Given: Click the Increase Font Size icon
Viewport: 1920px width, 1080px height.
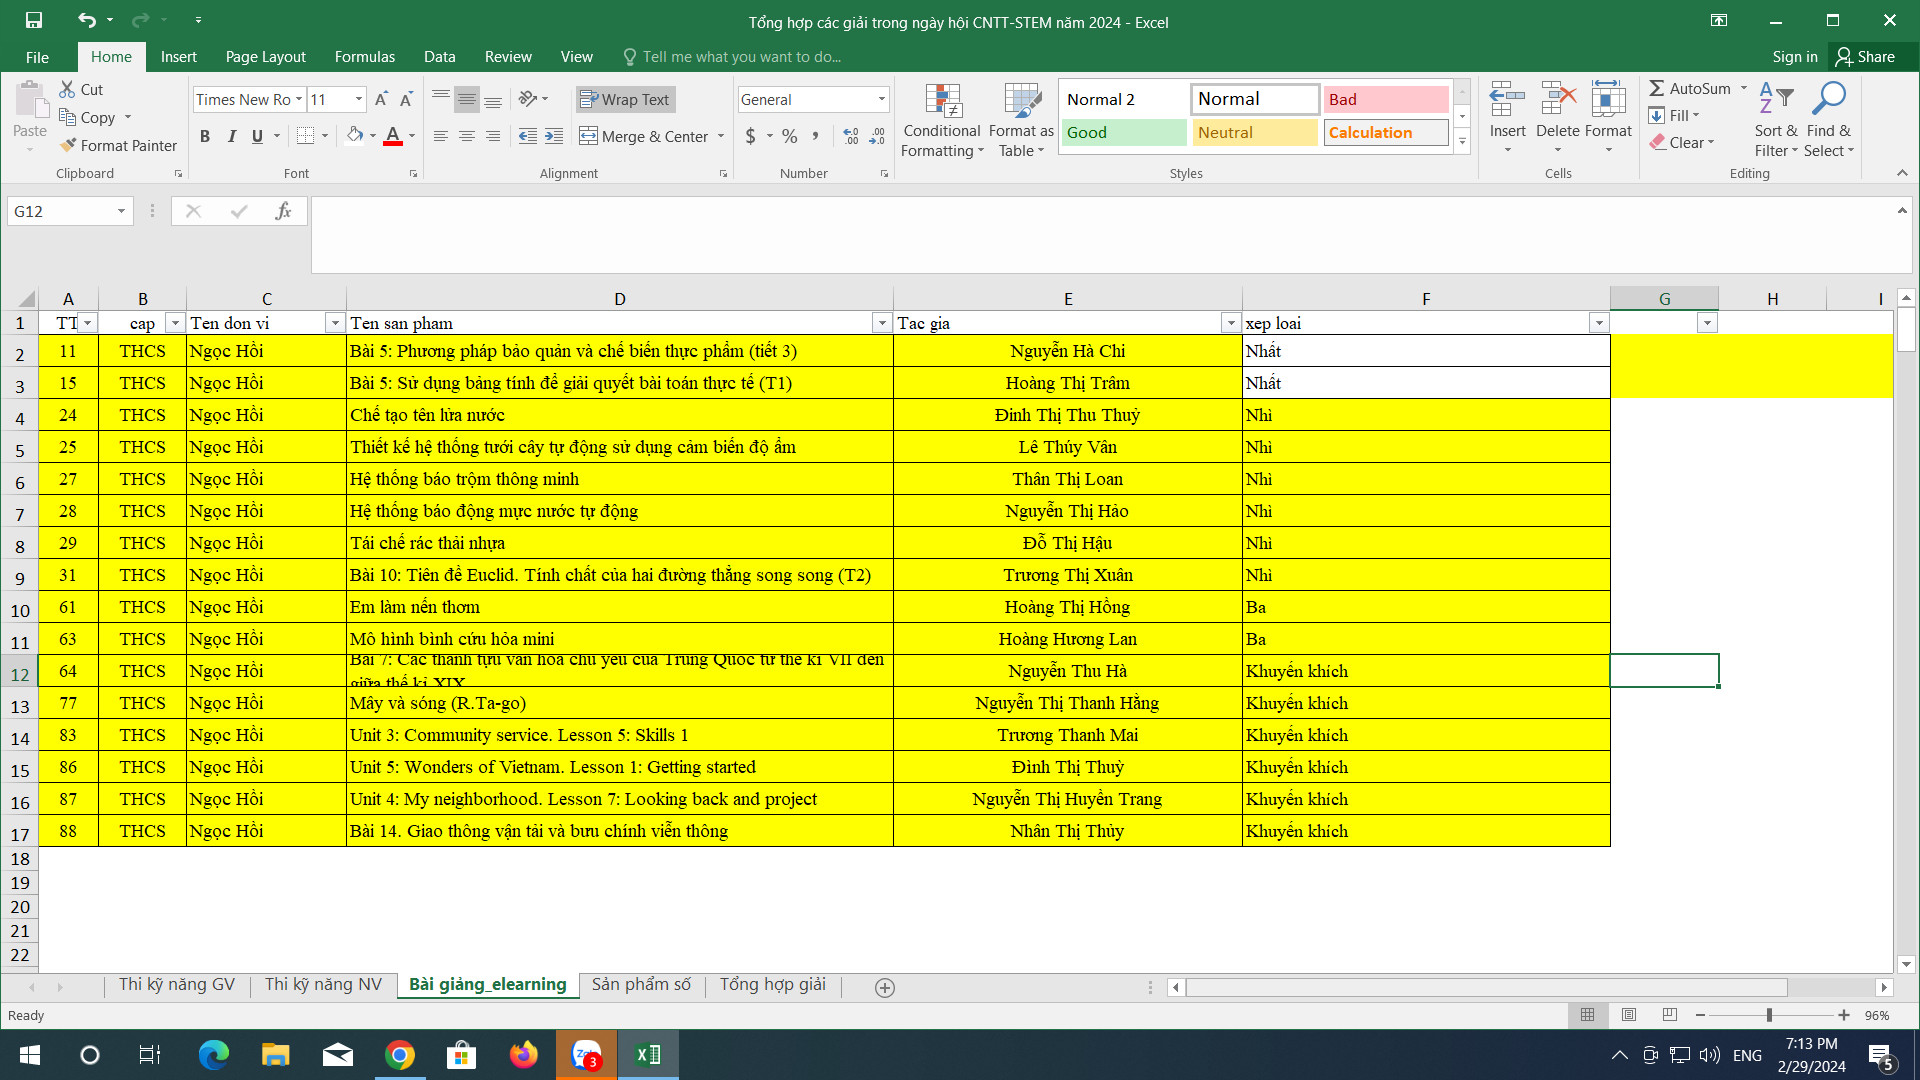Looking at the screenshot, I should click(x=381, y=99).
